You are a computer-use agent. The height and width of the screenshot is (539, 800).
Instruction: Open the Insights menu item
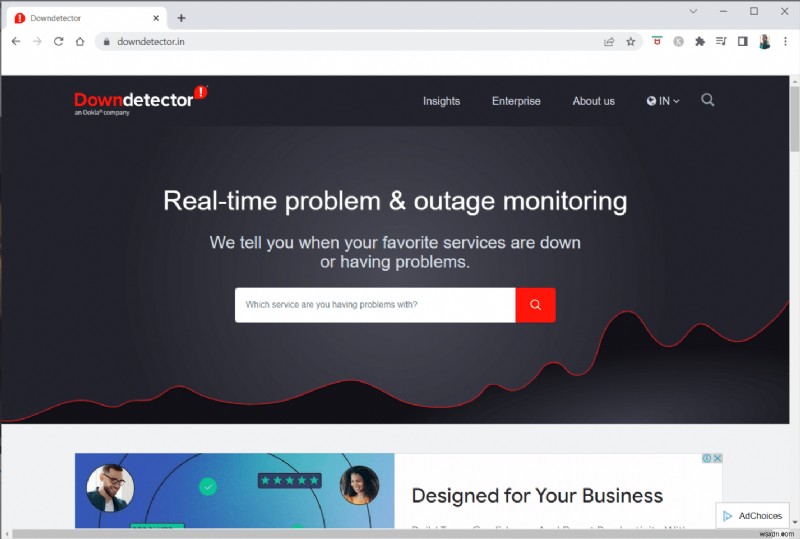[441, 101]
